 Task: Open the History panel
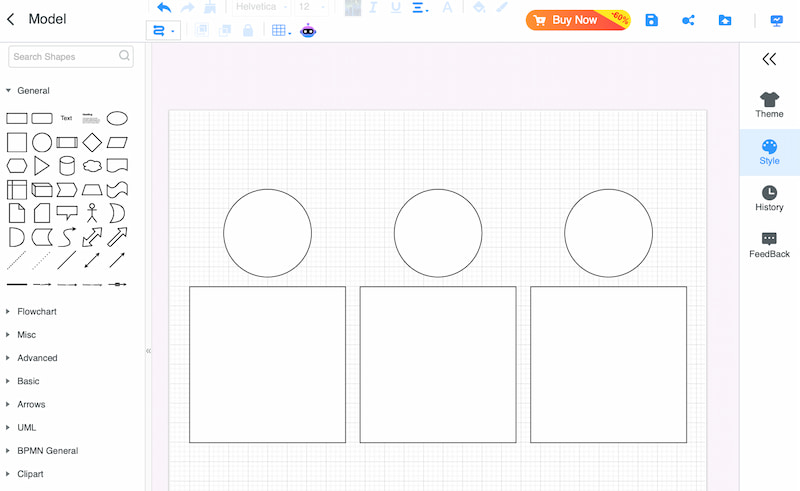[769, 199]
